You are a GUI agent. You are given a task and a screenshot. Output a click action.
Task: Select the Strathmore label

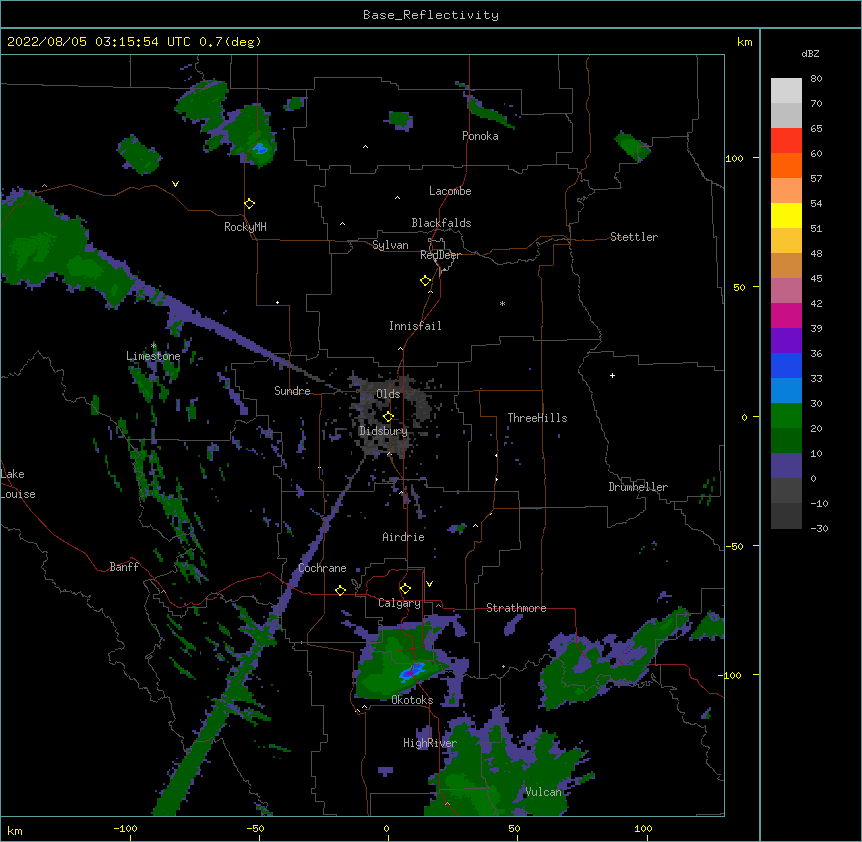[516, 608]
